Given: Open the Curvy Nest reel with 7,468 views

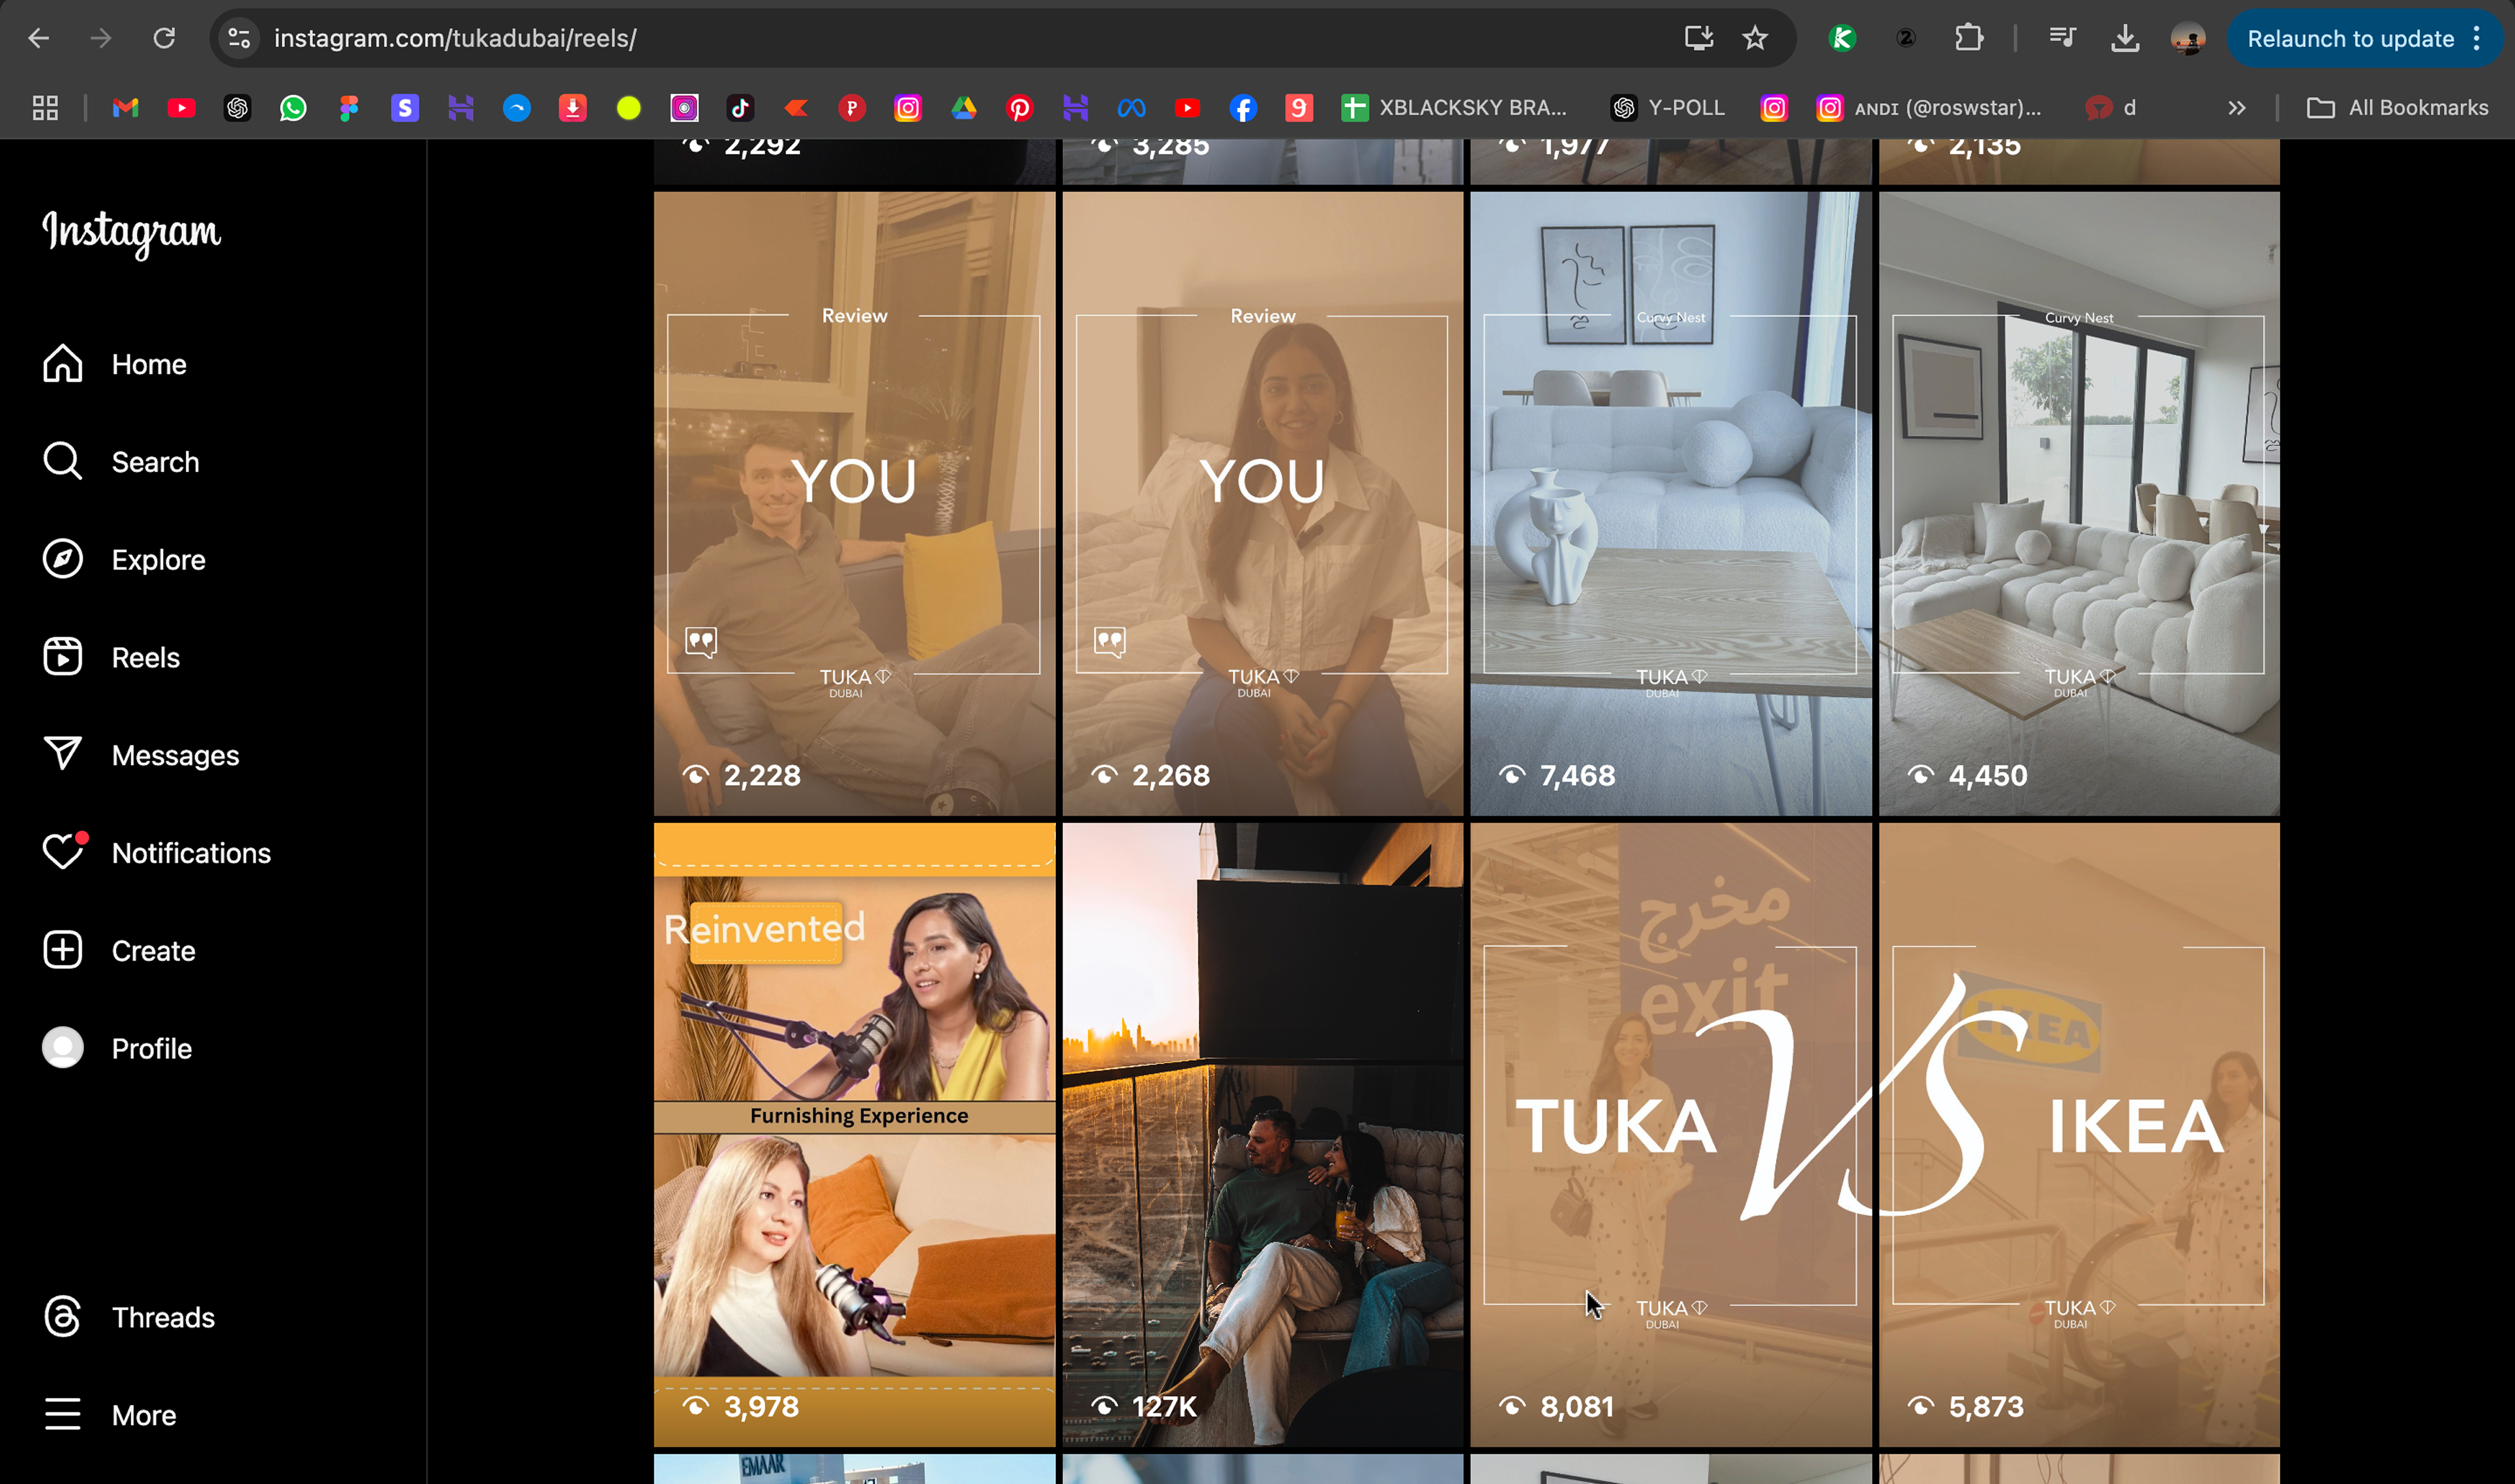Looking at the screenshot, I should point(1671,504).
